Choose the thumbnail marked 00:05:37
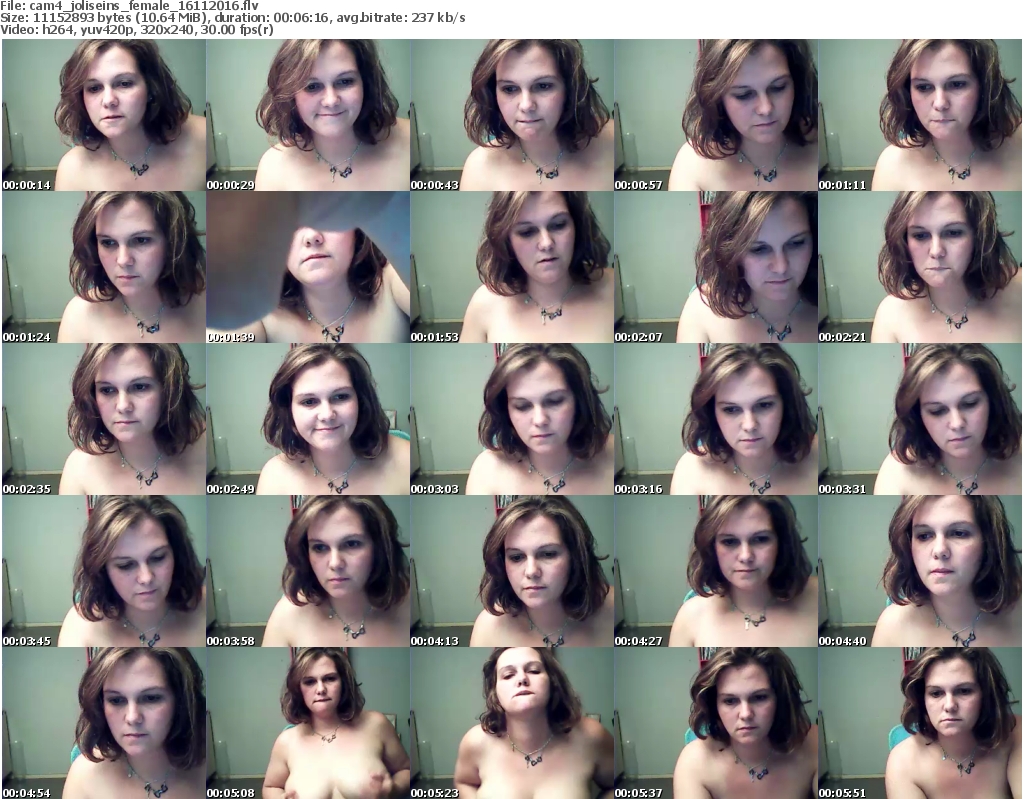The height and width of the screenshot is (799, 1024). 716,723
